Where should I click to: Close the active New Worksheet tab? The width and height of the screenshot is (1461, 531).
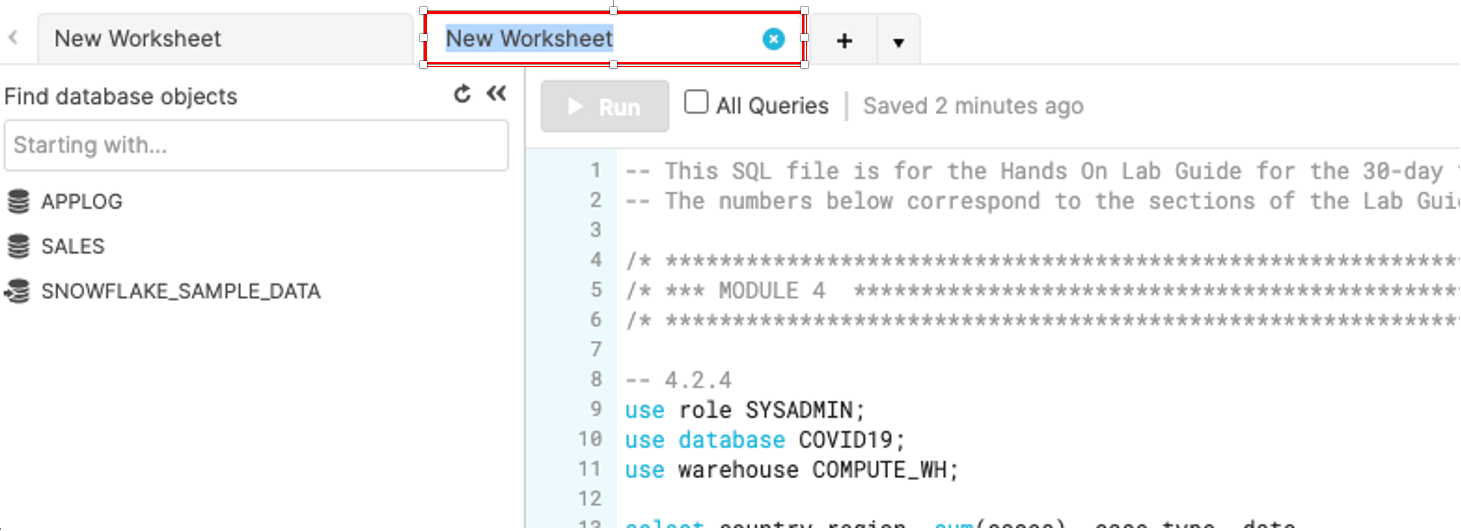(773, 39)
